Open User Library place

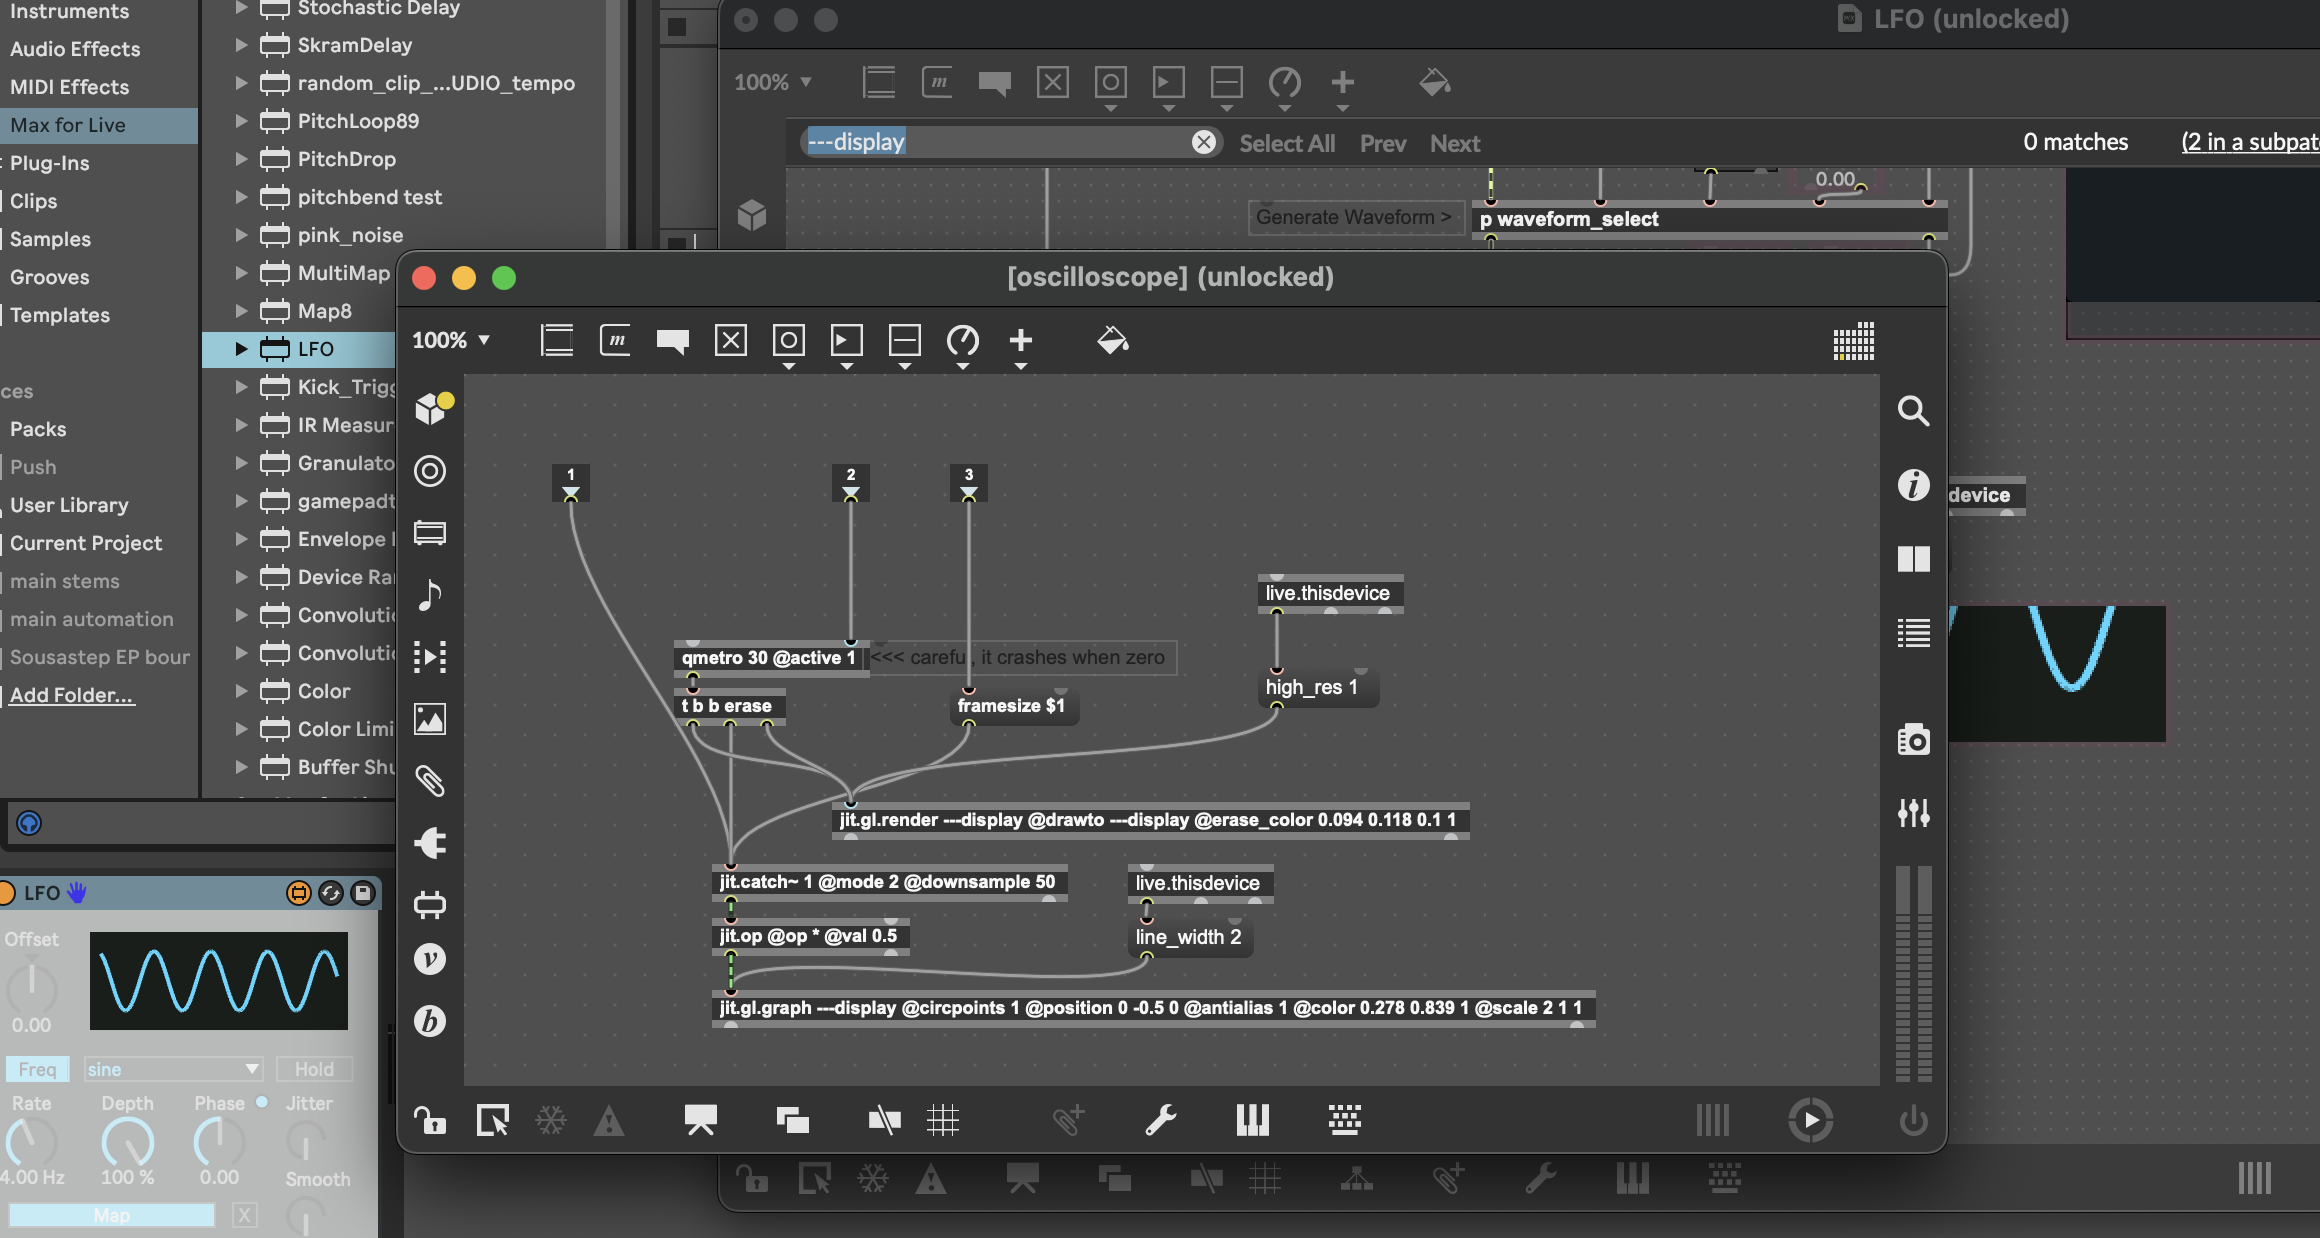[x=69, y=505]
